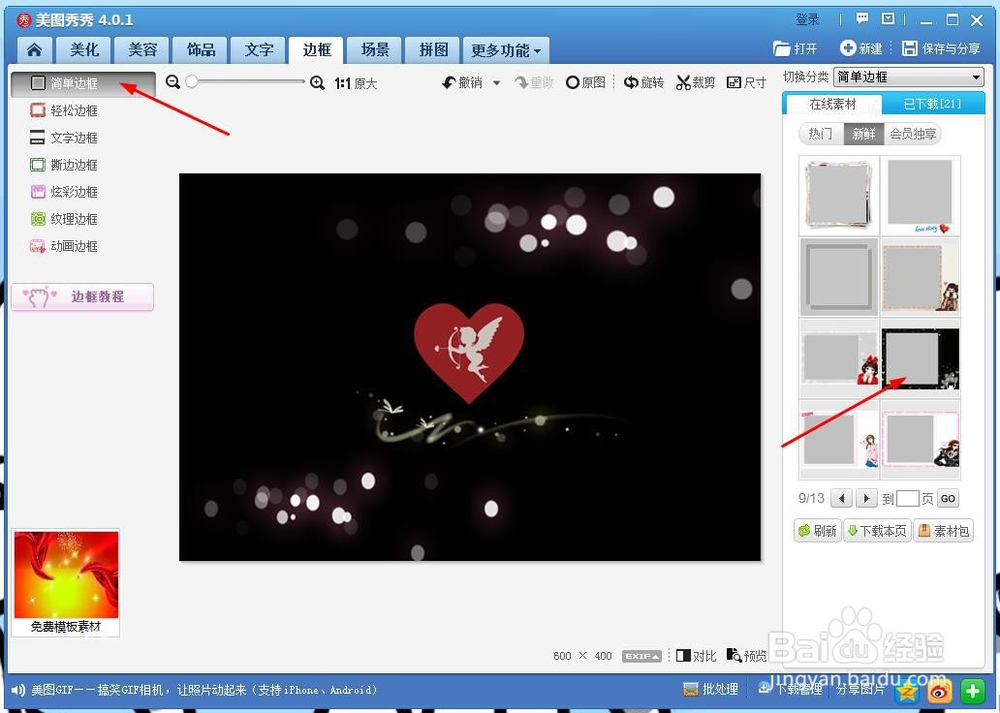Screen dimensions: 1000x713
Task: Open the feedback chat bubble icon
Action: (x=862, y=18)
